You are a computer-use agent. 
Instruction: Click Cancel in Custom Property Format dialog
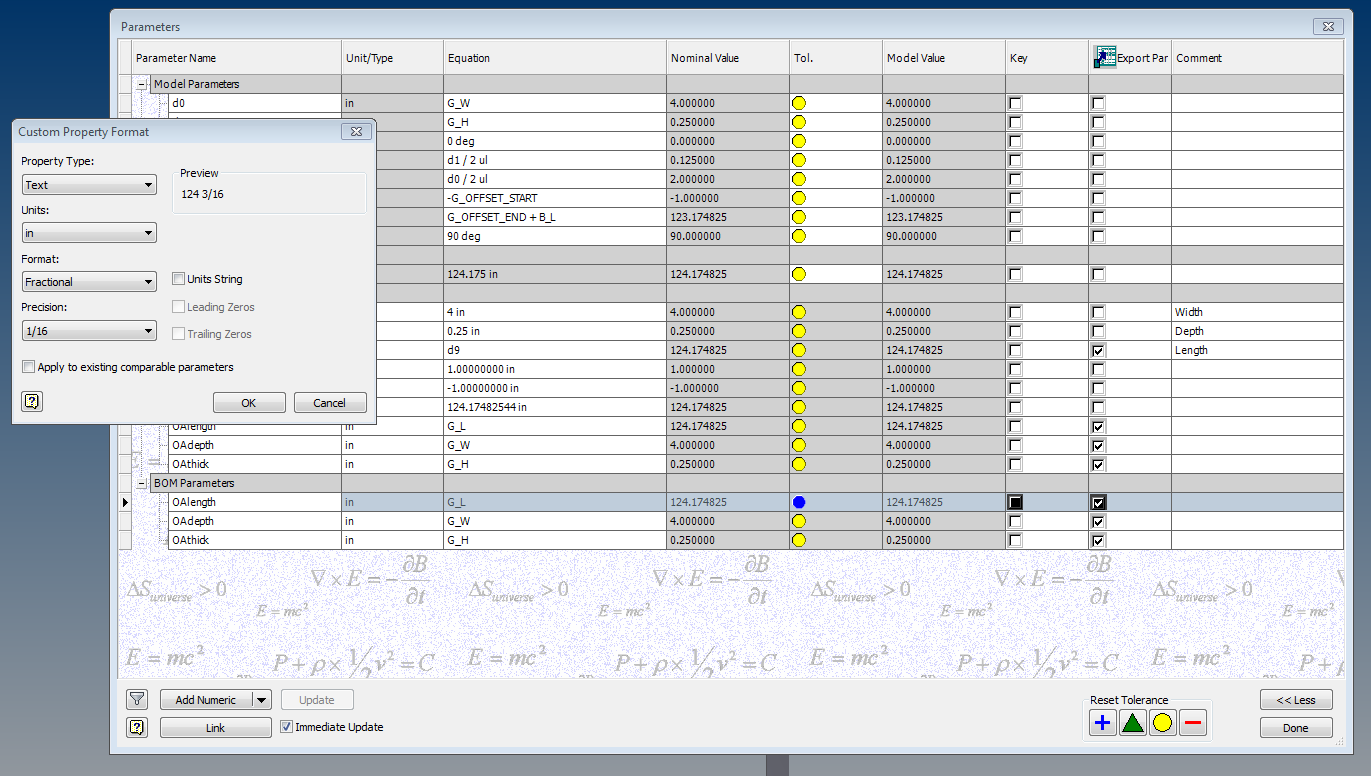(x=330, y=402)
